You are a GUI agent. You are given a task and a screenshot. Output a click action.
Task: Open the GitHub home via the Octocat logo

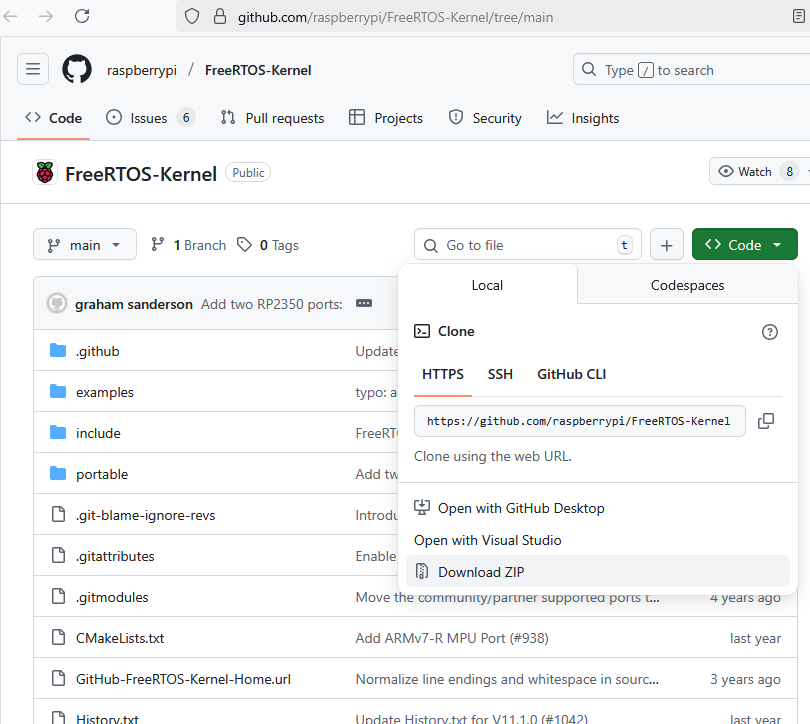[x=76, y=69]
